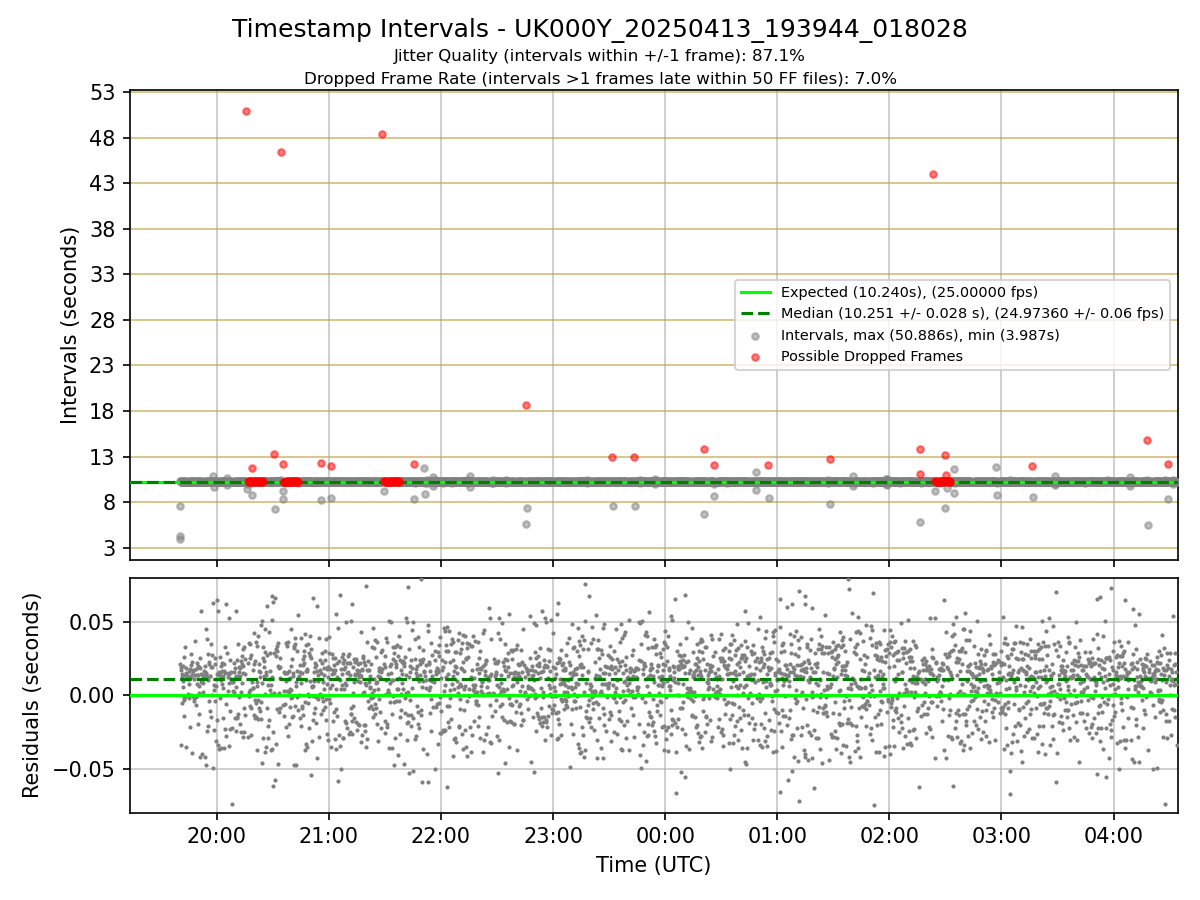Click the red Possible Dropped Frames legend marker
The height and width of the screenshot is (900, 1200).
point(757,357)
